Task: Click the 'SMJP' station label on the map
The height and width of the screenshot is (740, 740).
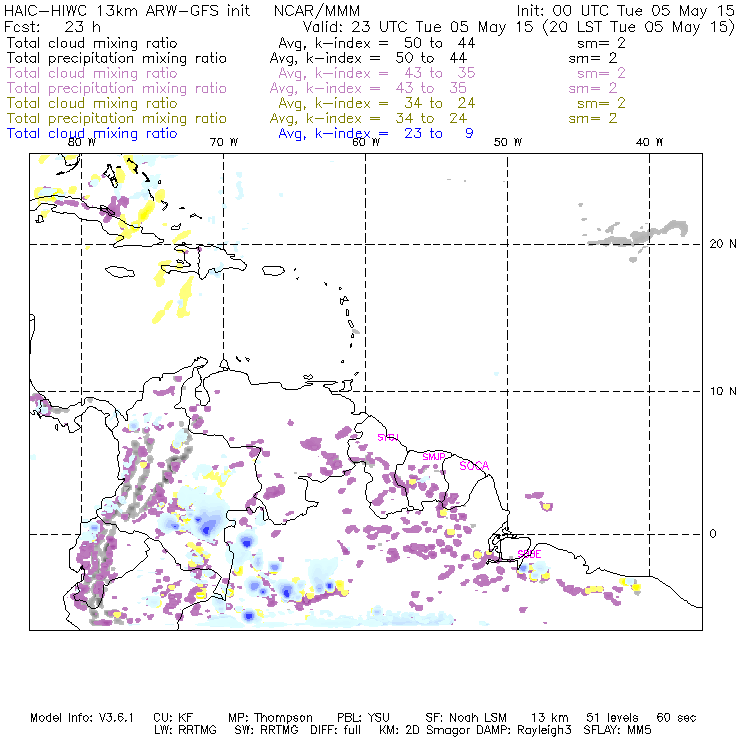Action: [434, 457]
